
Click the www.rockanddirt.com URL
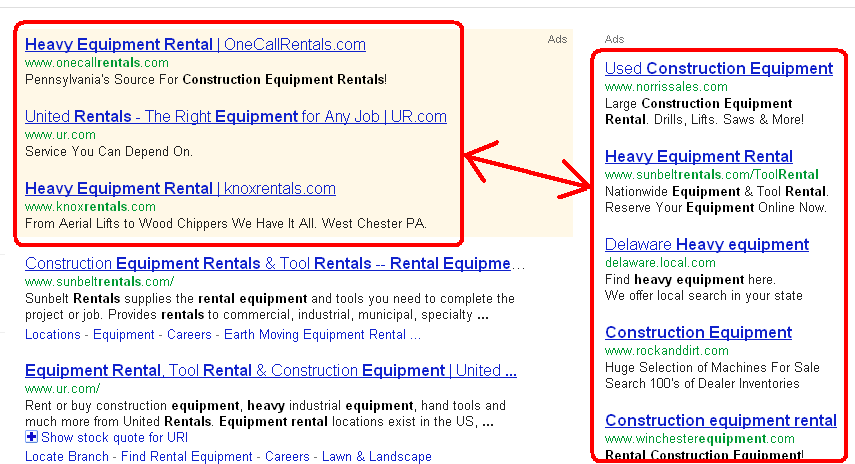coord(666,351)
